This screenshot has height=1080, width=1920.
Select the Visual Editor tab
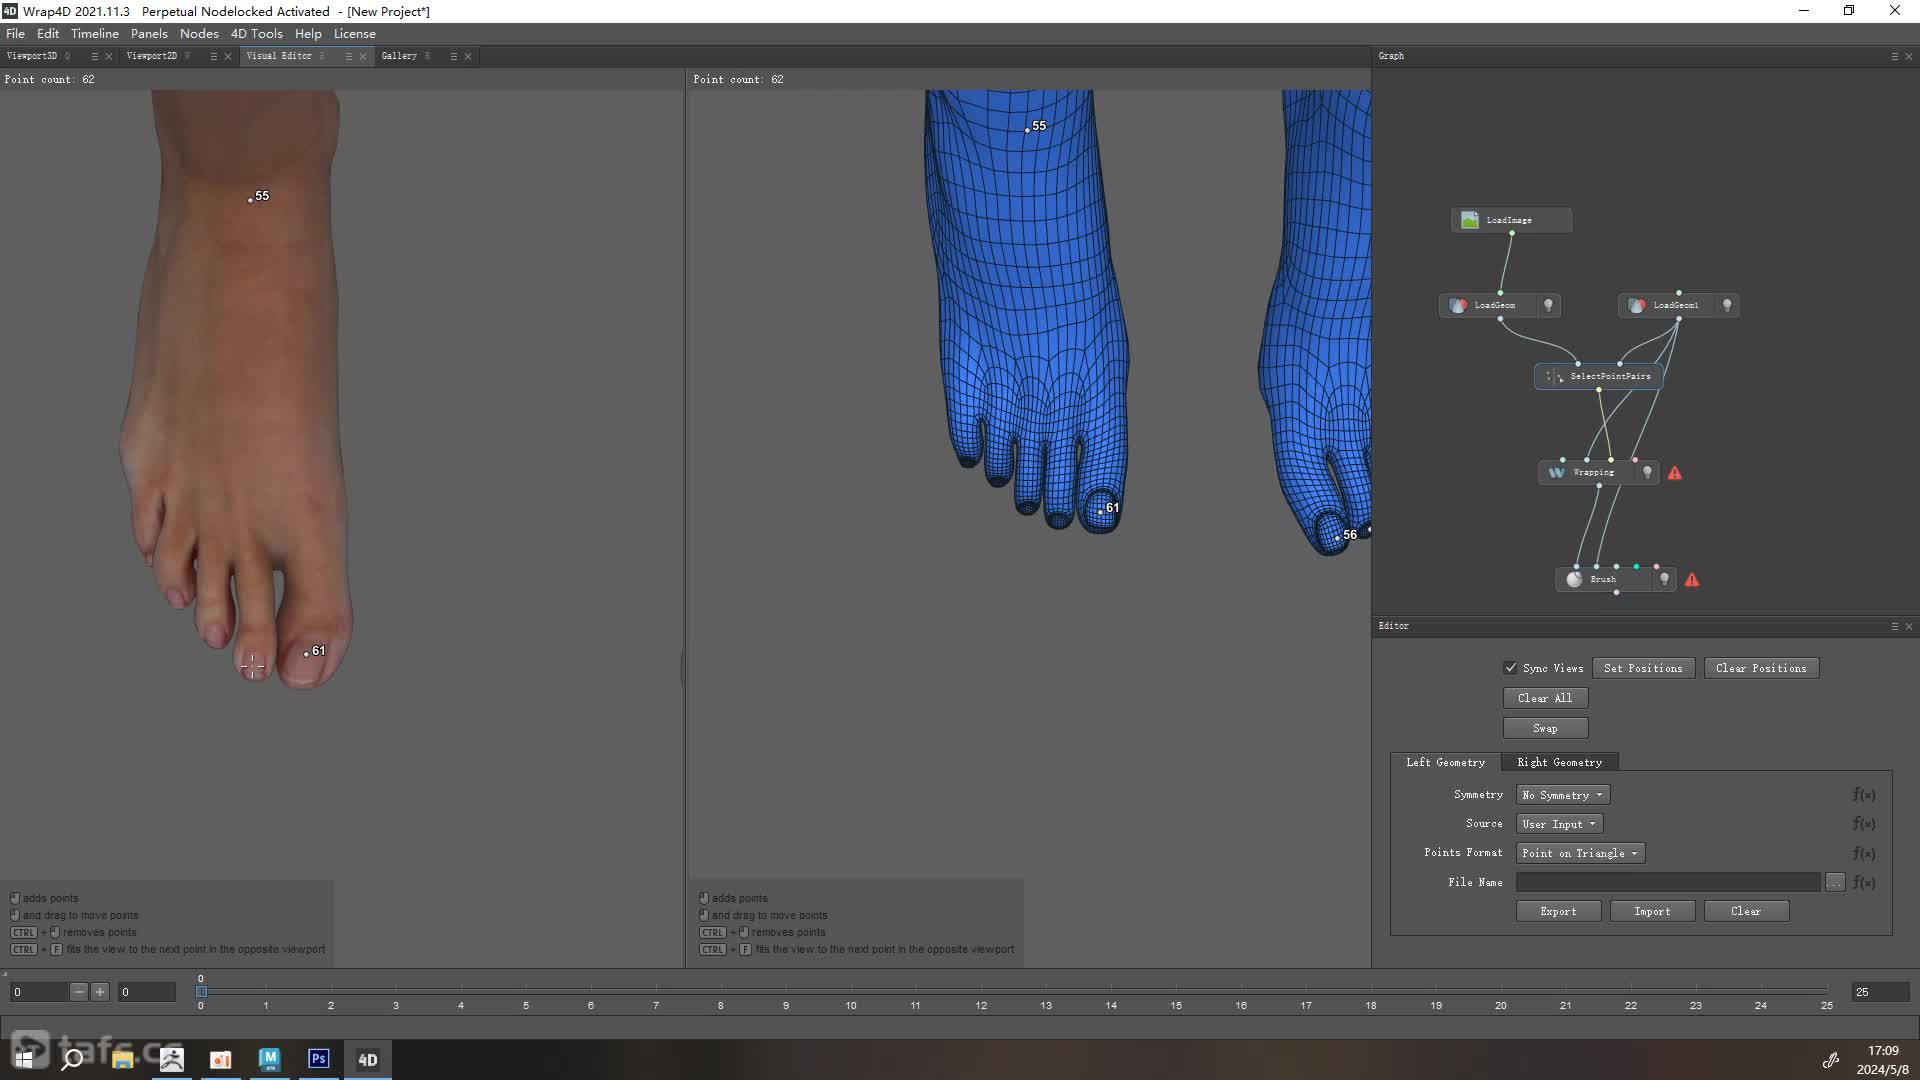click(x=279, y=56)
